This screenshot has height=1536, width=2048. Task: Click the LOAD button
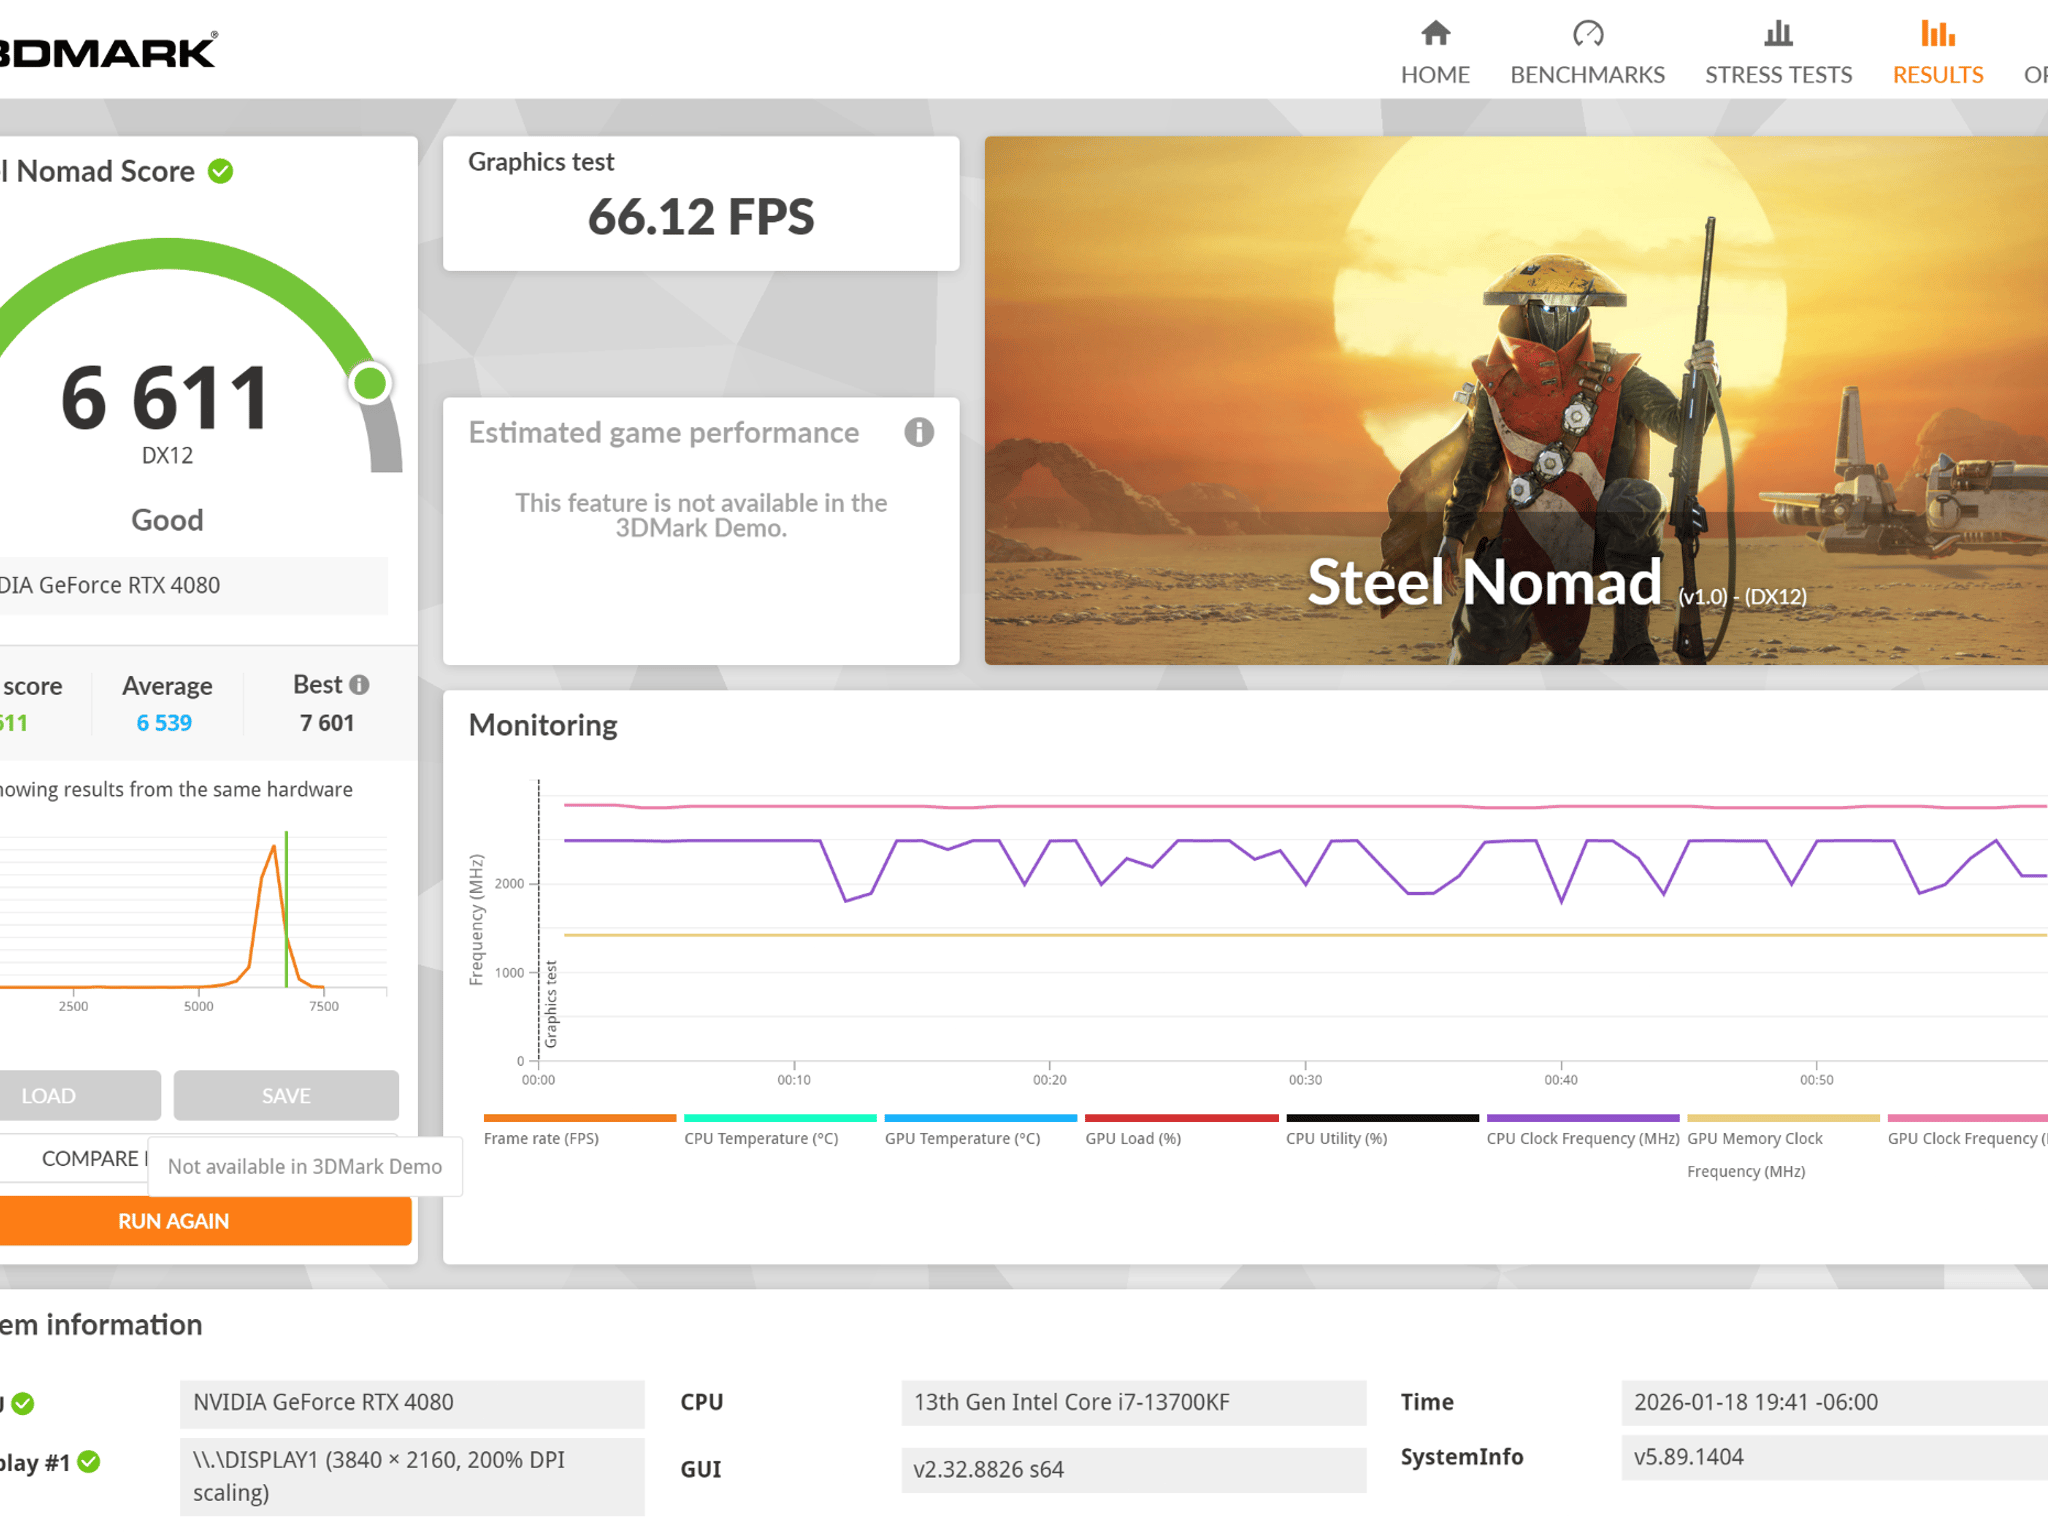[80, 1096]
